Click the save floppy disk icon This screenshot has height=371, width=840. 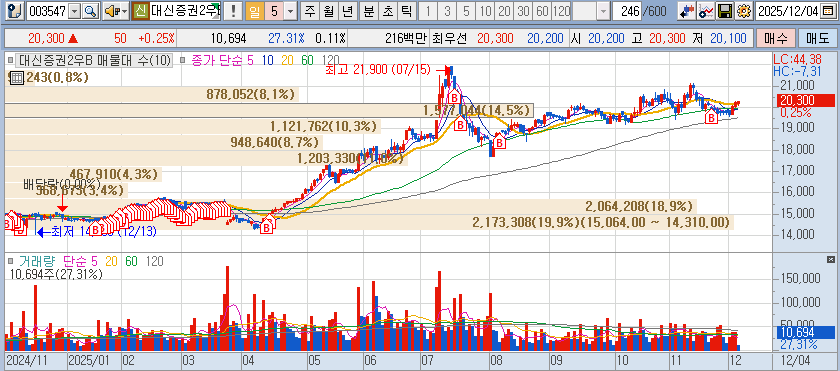[x=724, y=10]
